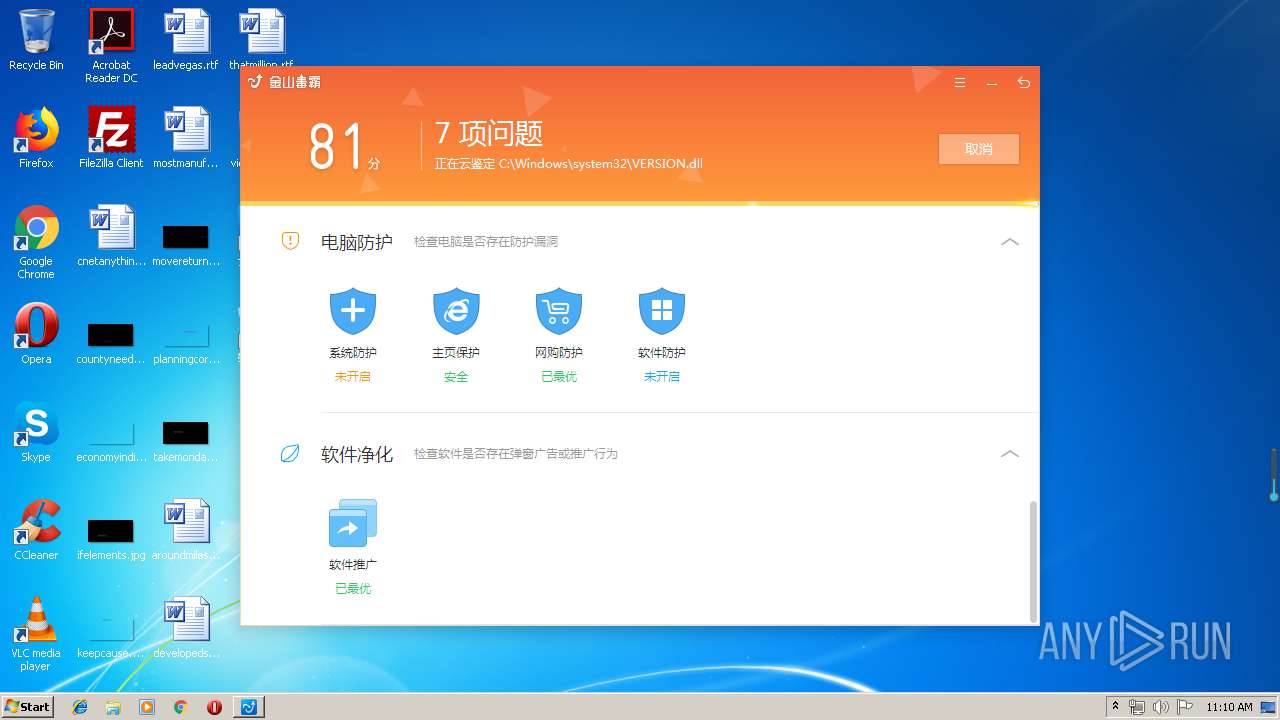1280x720 pixels.
Task: Open the Windows Start menu
Action: click(27, 706)
